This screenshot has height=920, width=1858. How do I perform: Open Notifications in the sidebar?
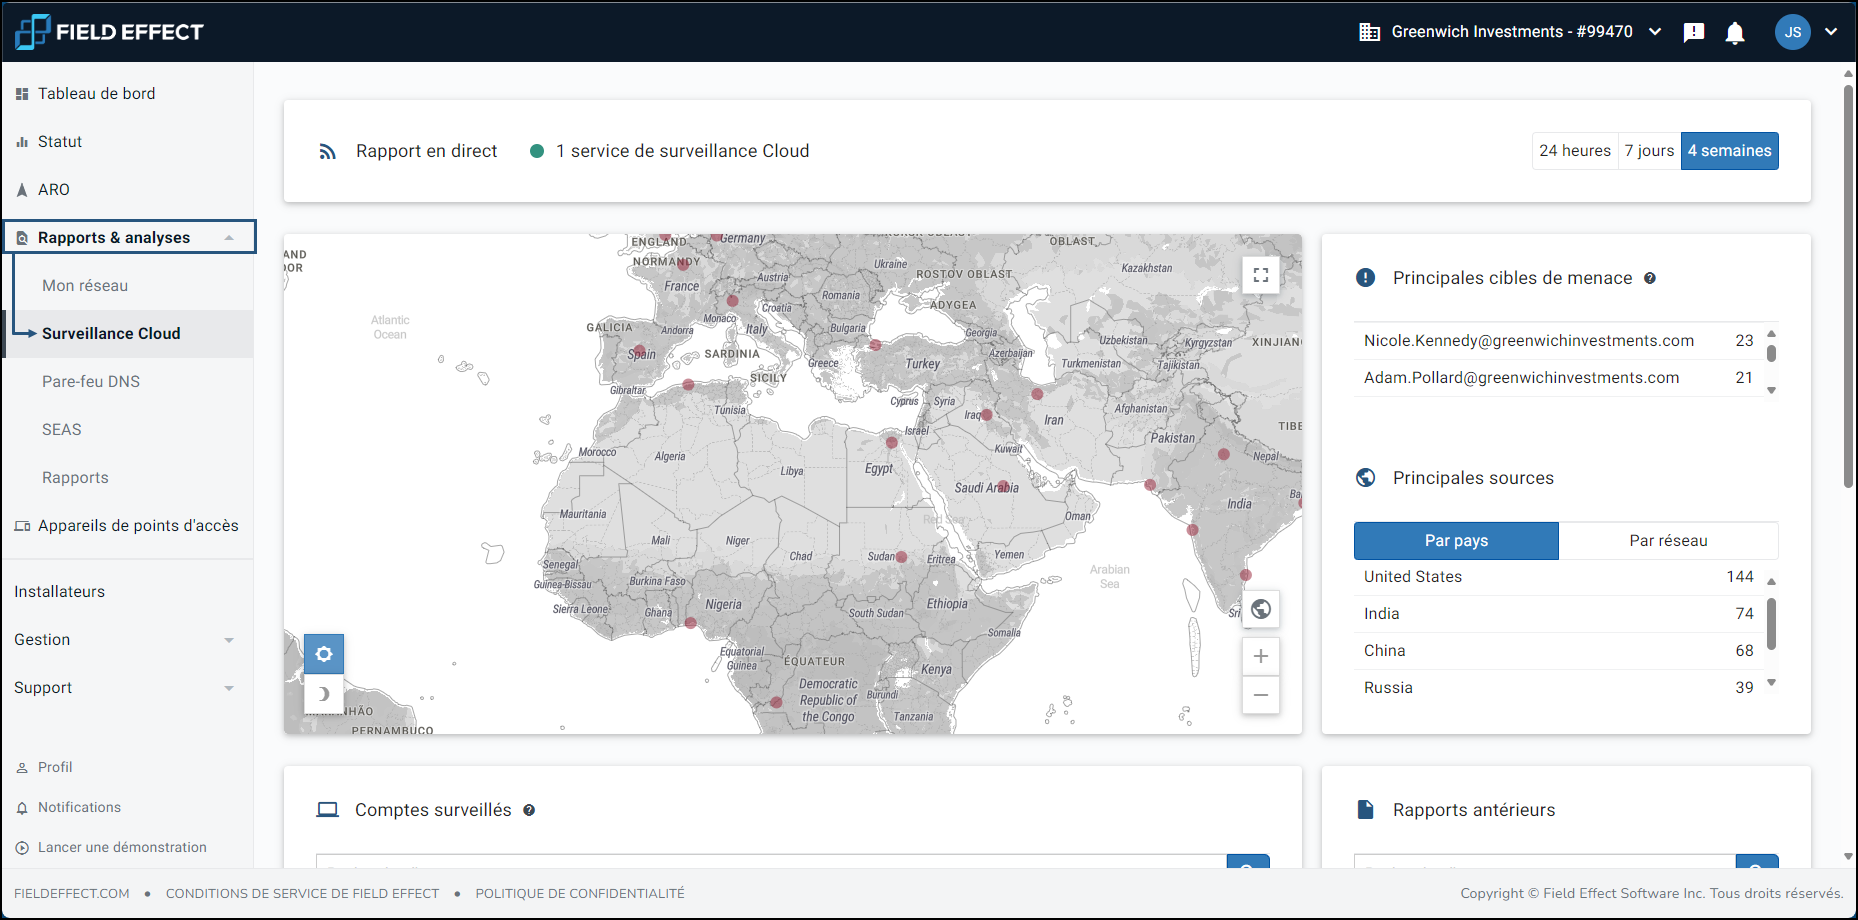(79, 807)
